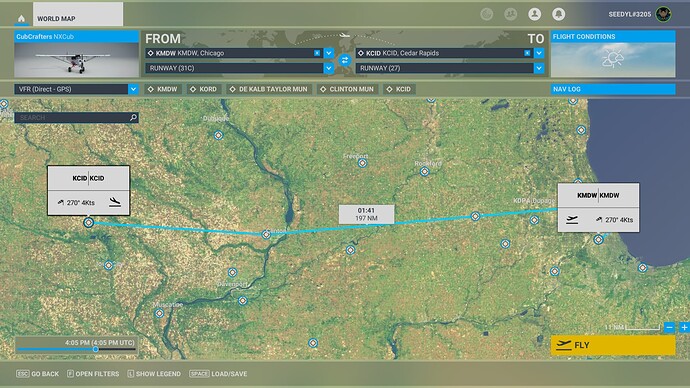Select the KCID airport marker on map
Viewport: 690px width, 388px height.
tap(88, 223)
